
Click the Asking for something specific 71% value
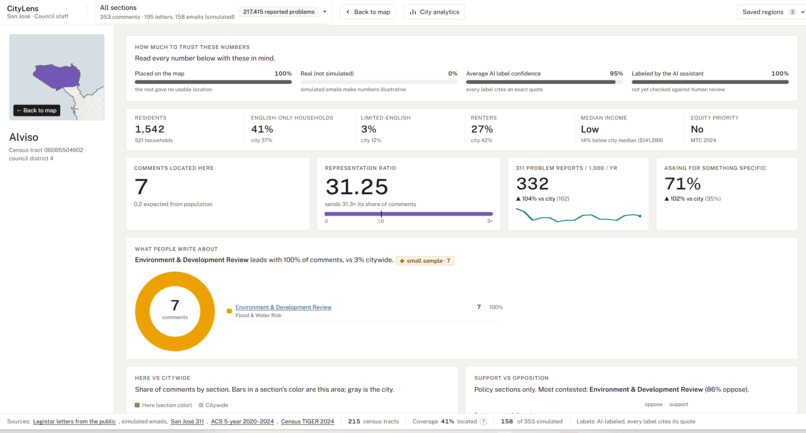(683, 184)
